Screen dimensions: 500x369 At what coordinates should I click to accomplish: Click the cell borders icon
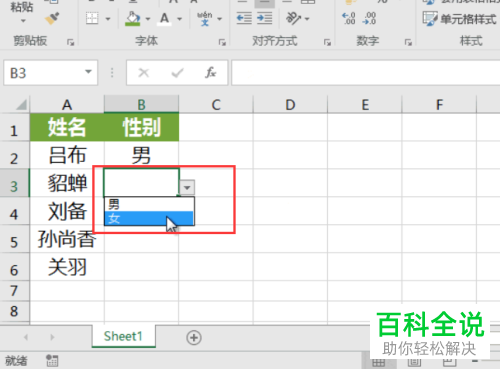(x=92, y=18)
